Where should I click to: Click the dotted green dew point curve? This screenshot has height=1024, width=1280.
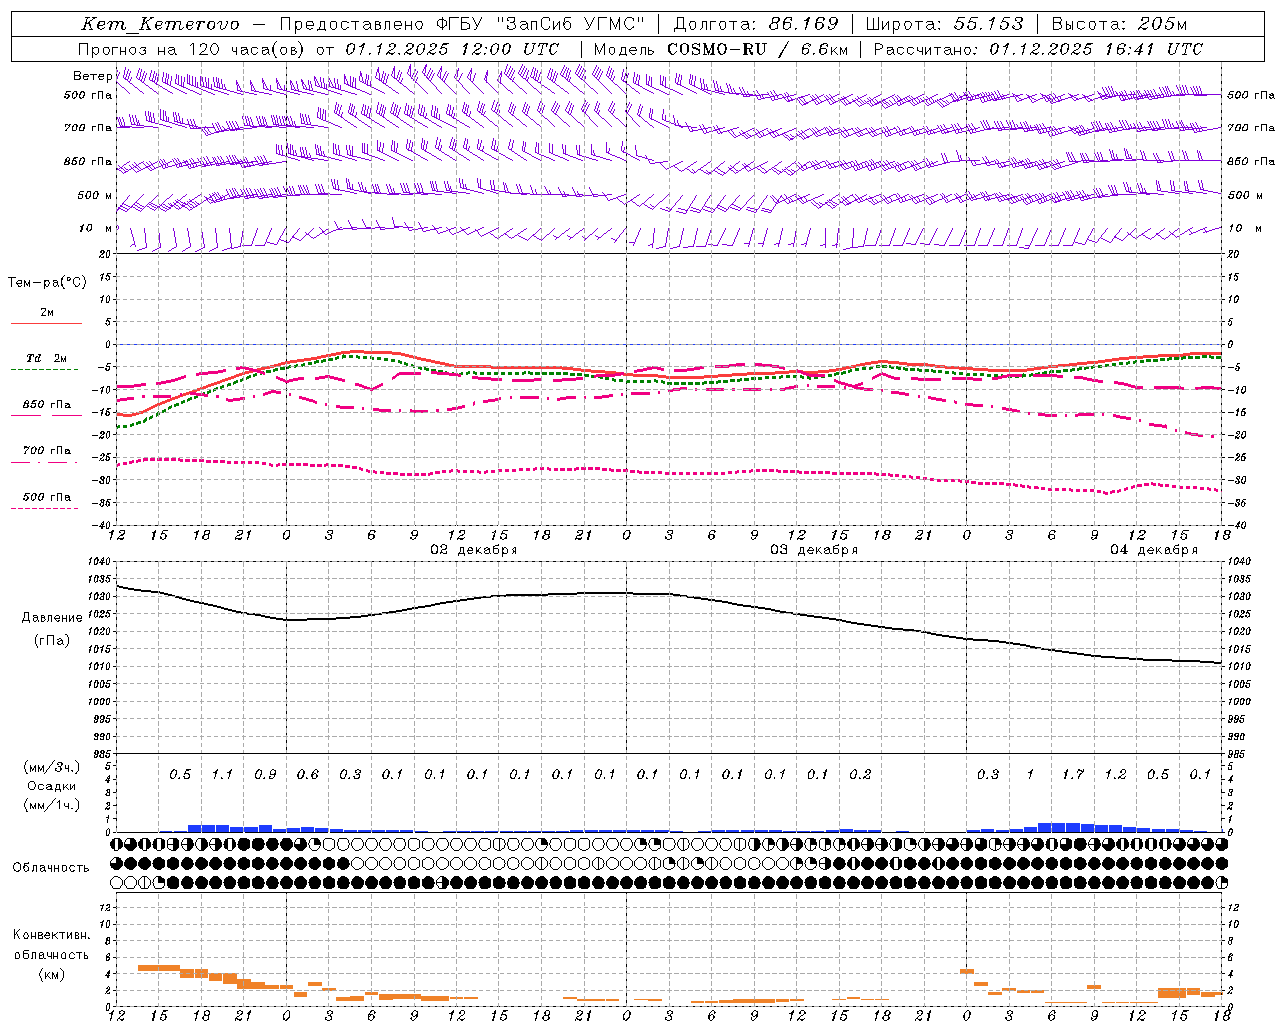670,383
